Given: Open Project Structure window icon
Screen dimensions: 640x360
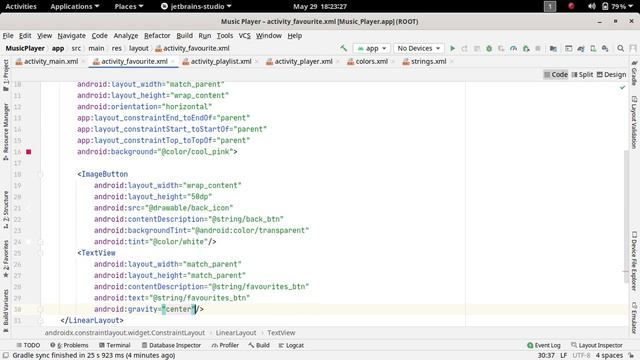Looking at the screenshot, I should pos(553,48).
